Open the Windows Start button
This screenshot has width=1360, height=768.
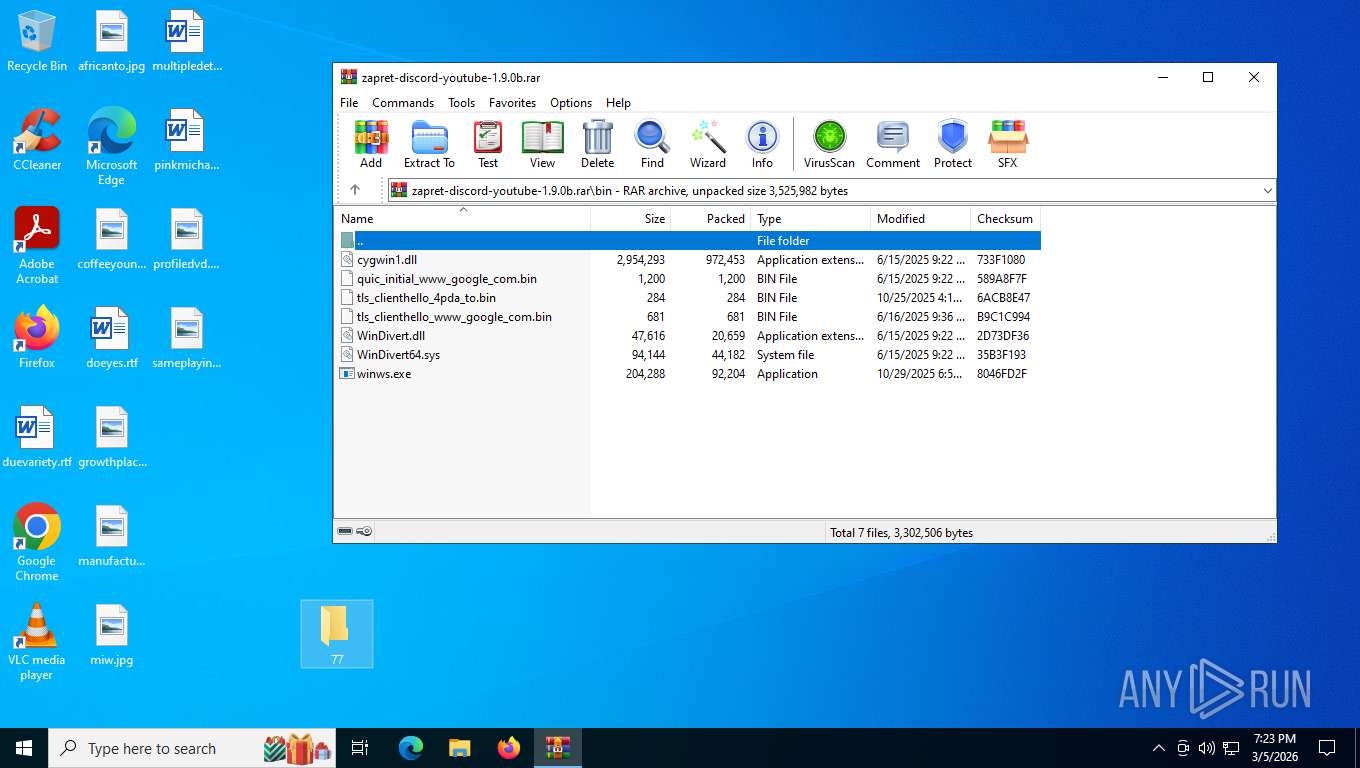coord(24,748)
